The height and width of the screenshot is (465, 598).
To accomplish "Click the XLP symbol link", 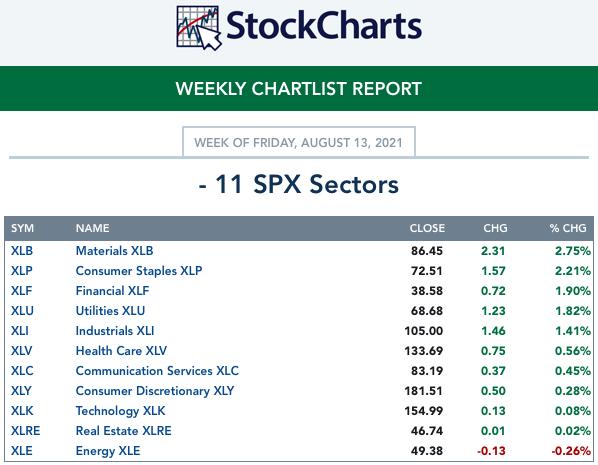I will [x=21, y=271].
